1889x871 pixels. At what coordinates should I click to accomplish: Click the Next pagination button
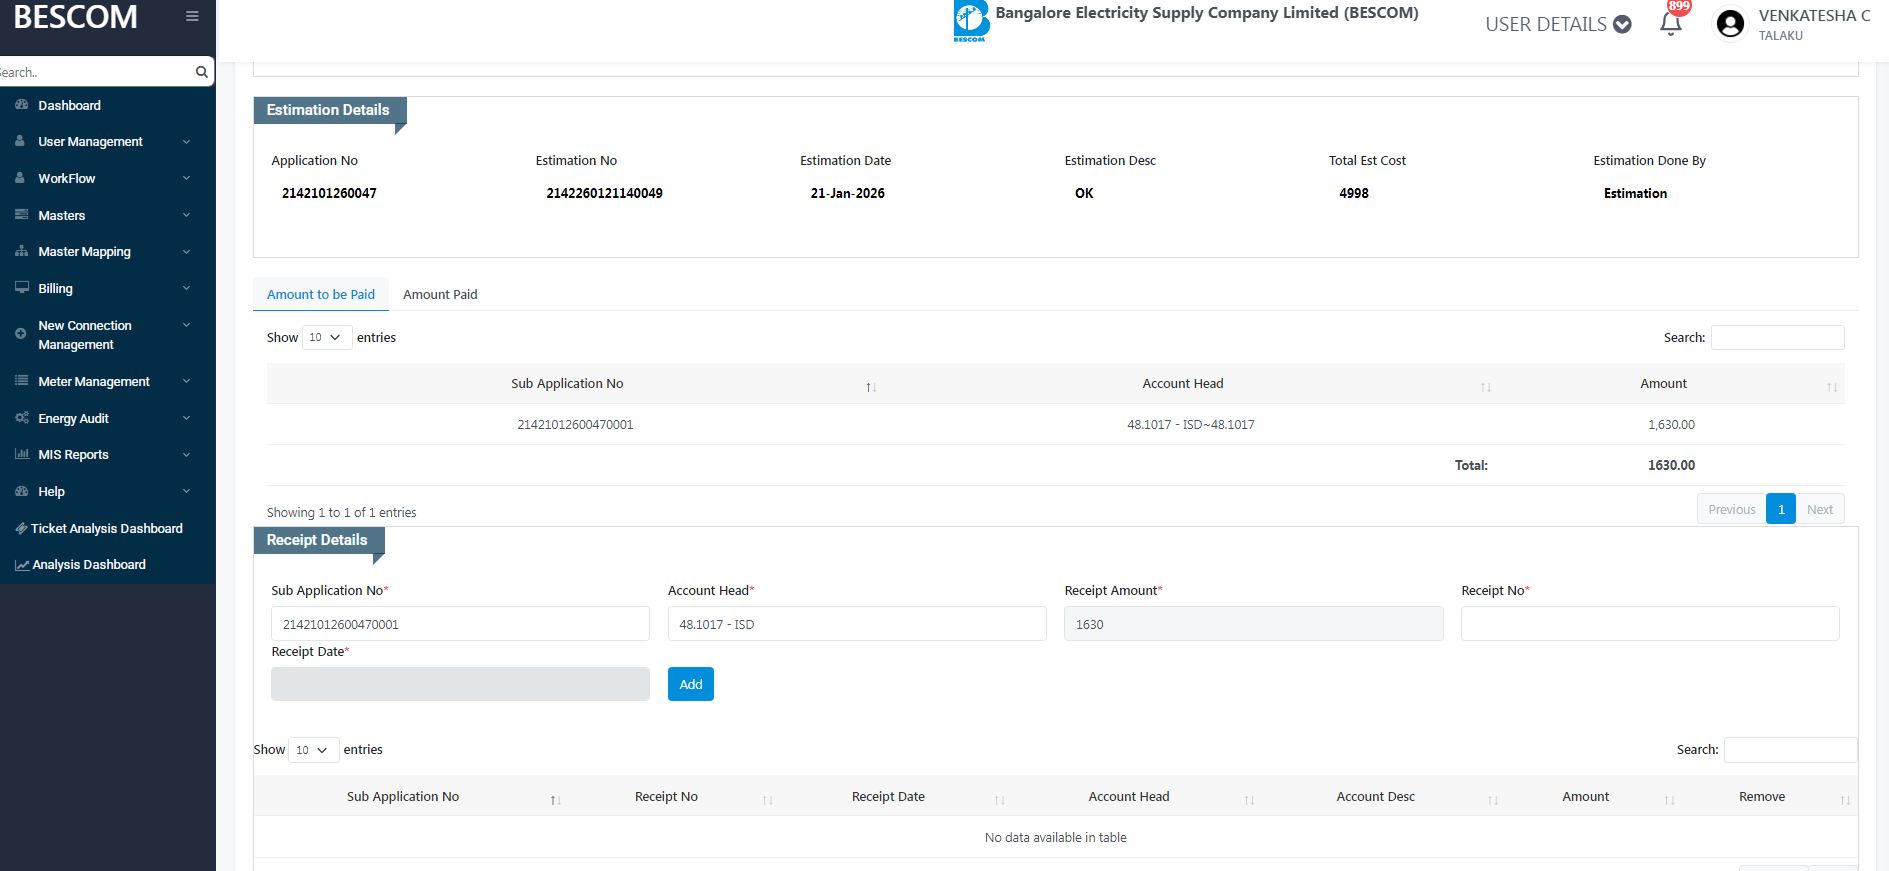1819,509
